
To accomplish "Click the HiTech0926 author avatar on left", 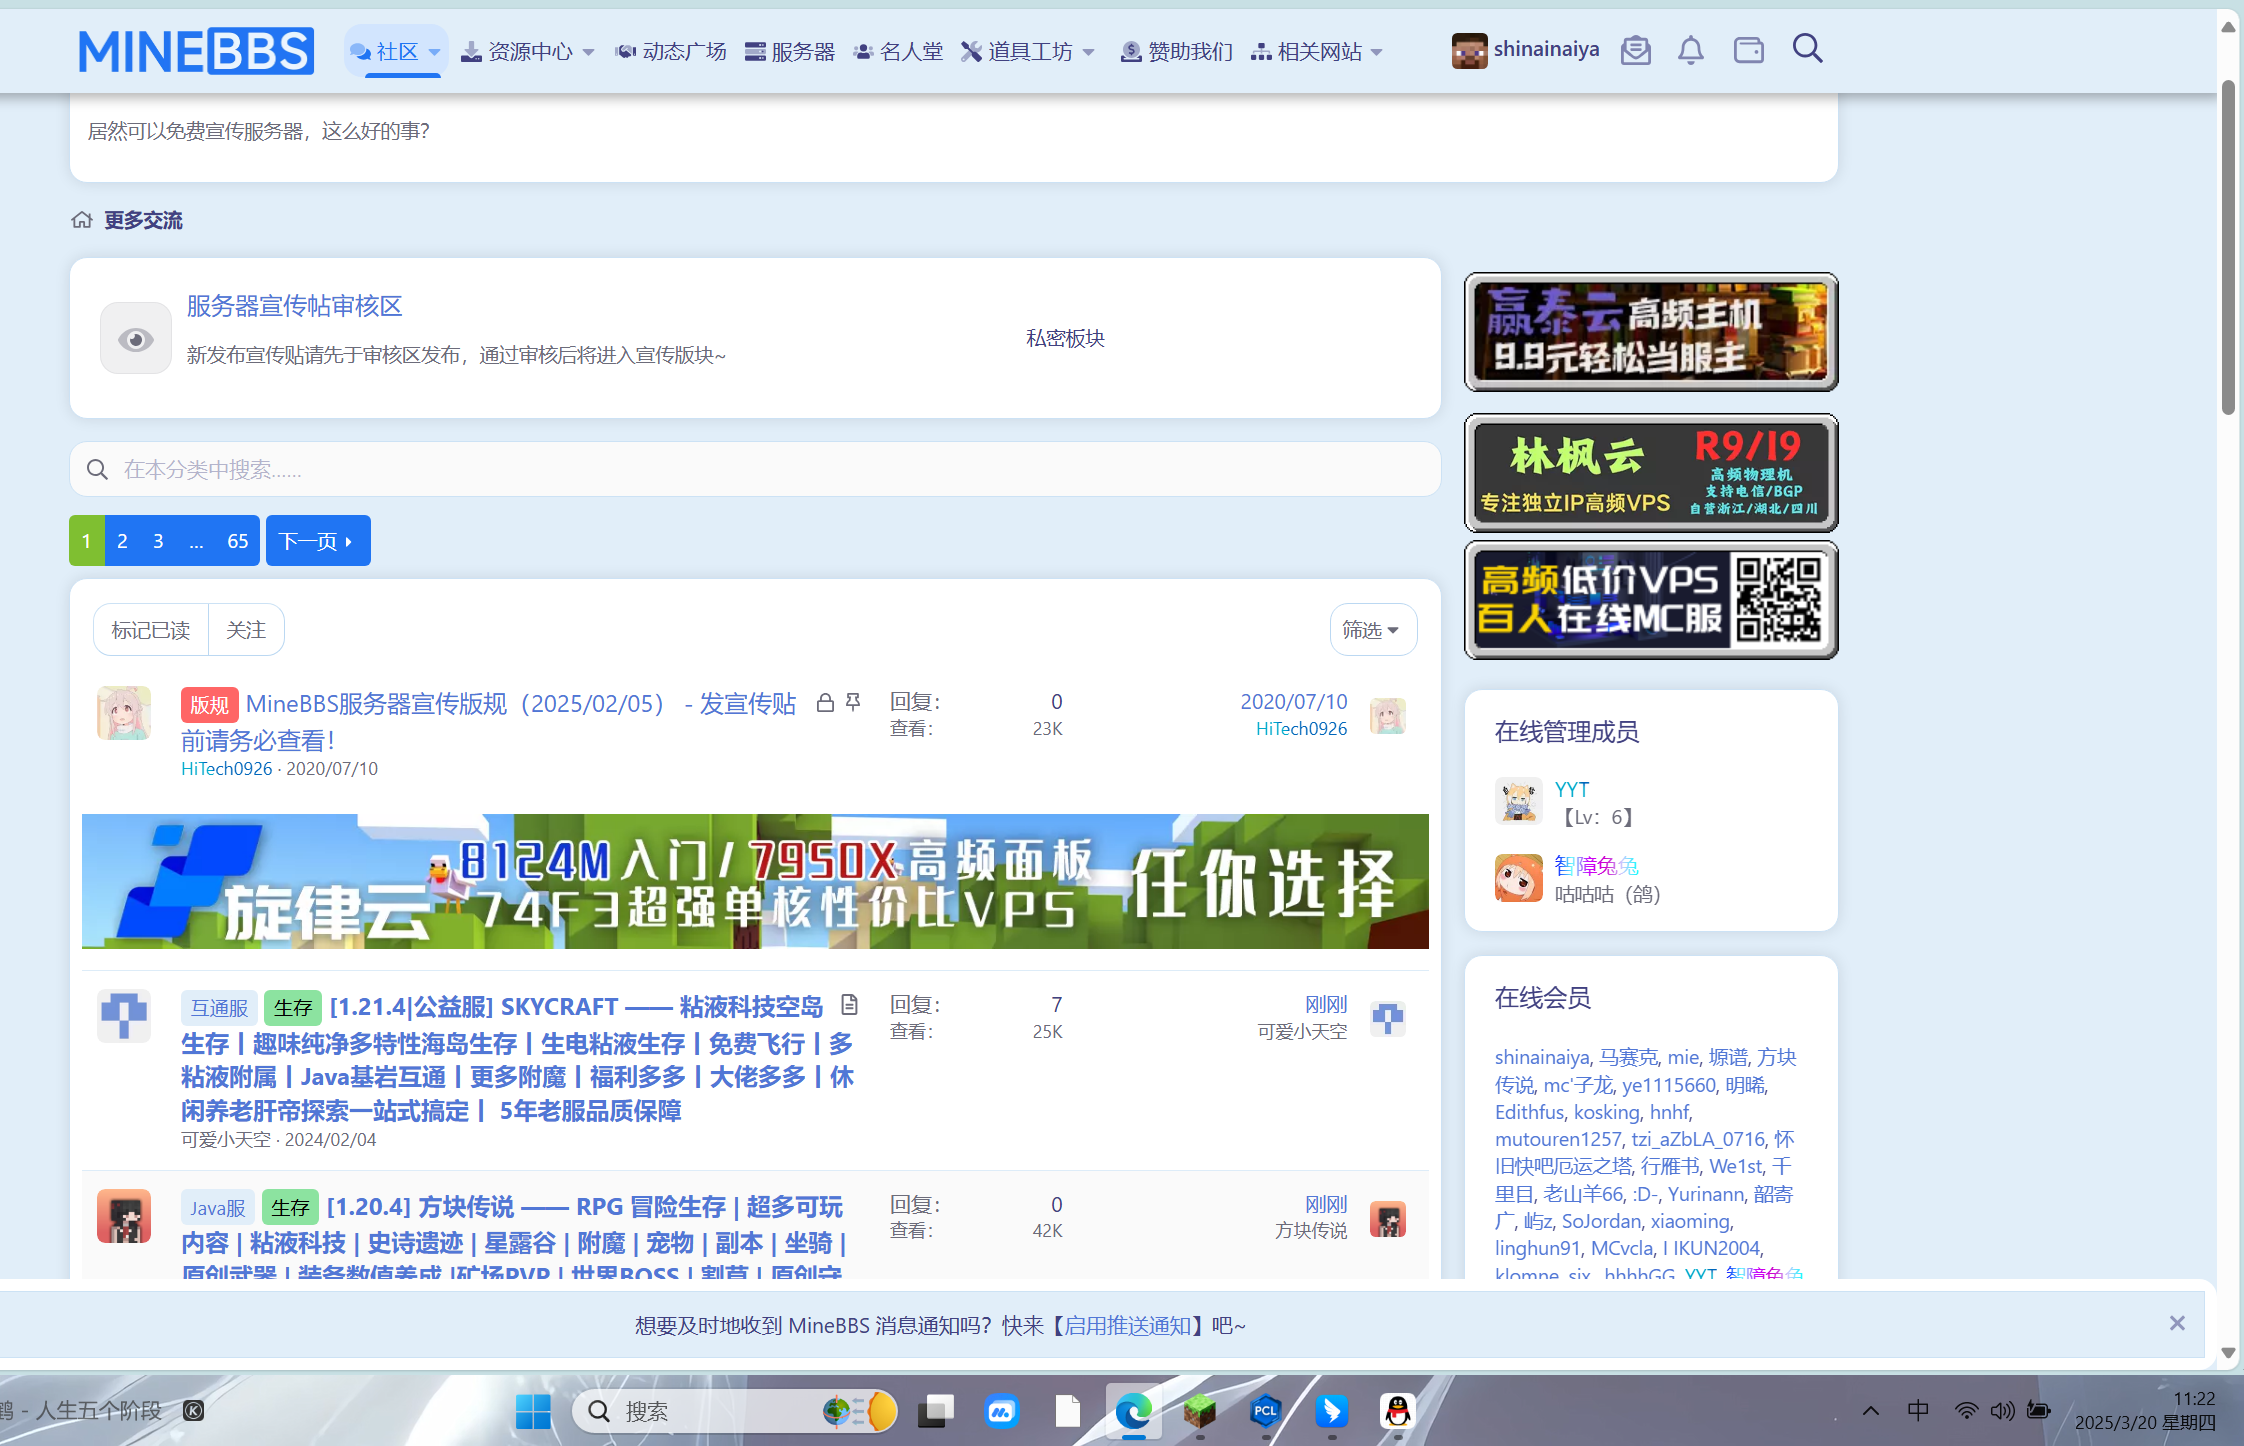I will click(x=124, y=713).
